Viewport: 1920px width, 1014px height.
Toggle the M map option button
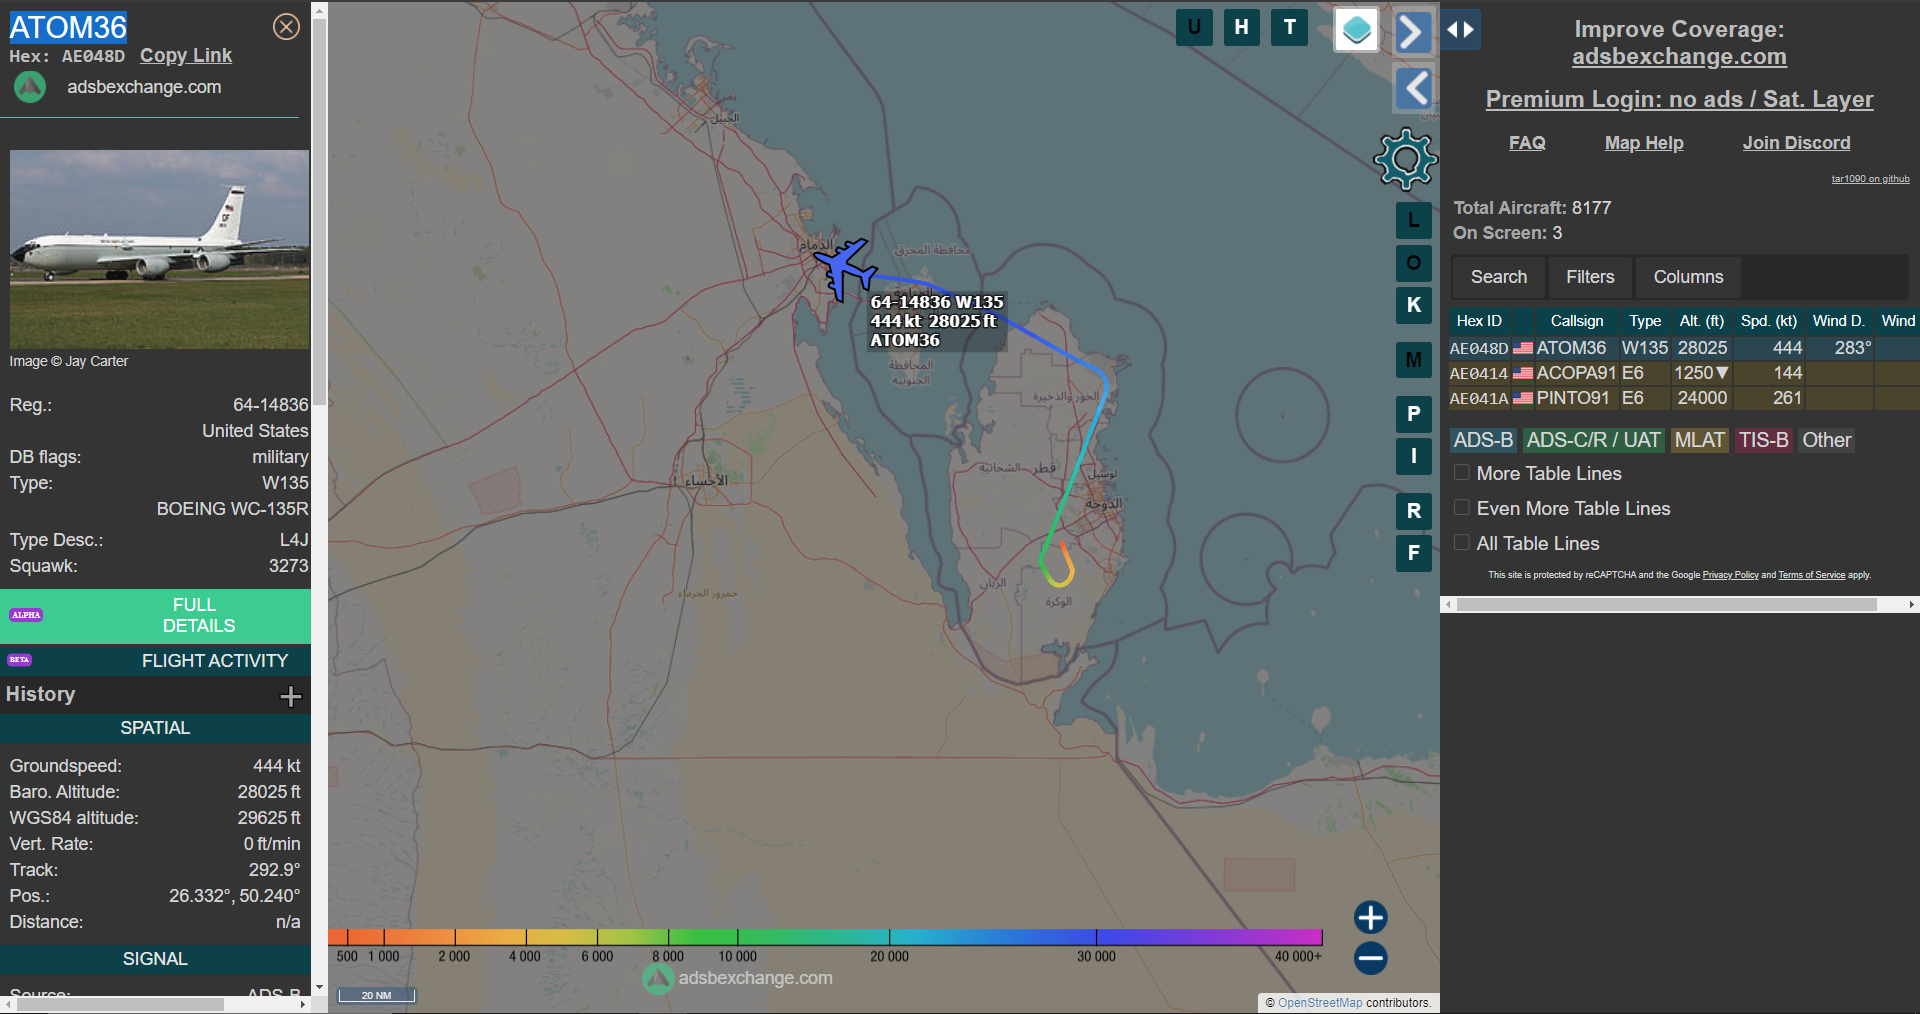coord(1413,360)
